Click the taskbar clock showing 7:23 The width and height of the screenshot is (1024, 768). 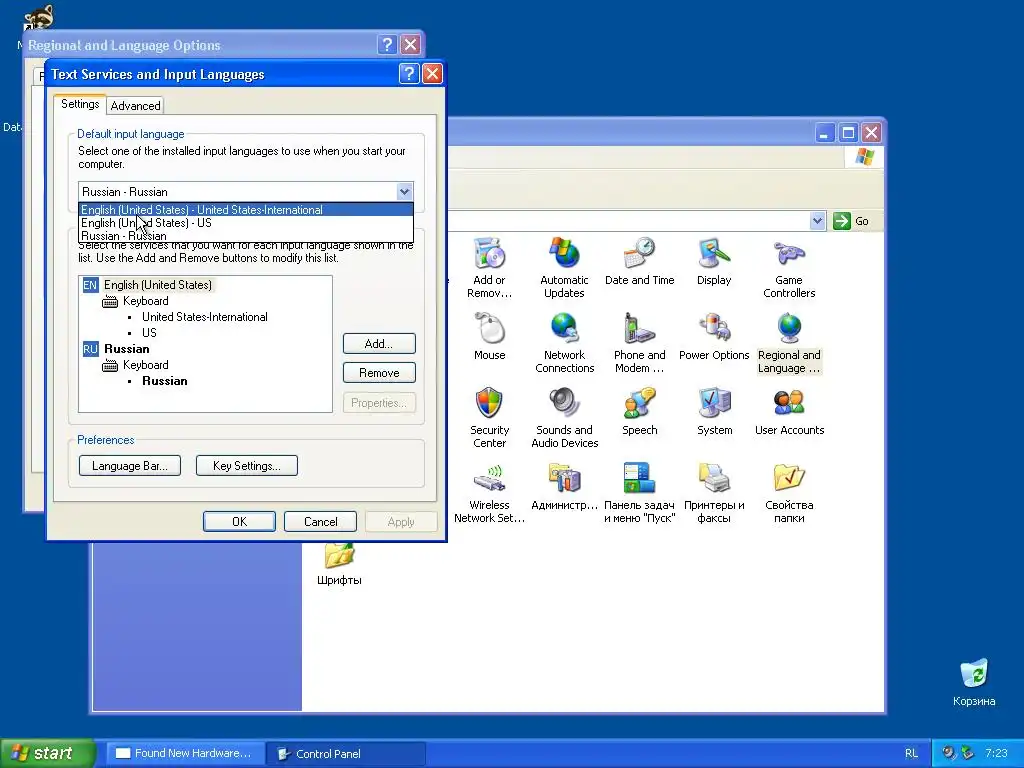(x=996, y=753)
